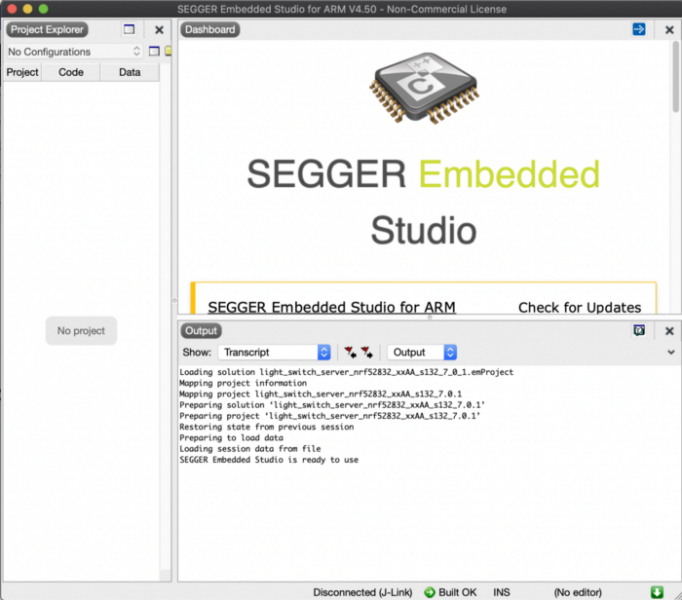
Task: Close the Project Explorer panel
Action: [159, 30]
